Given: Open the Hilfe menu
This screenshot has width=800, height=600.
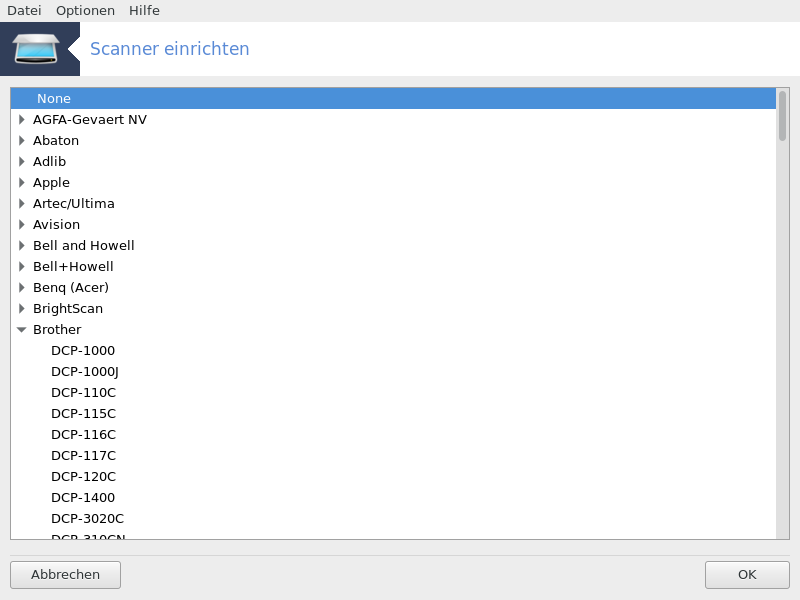Looking at the screenshot, I should (x=144, y=11).
